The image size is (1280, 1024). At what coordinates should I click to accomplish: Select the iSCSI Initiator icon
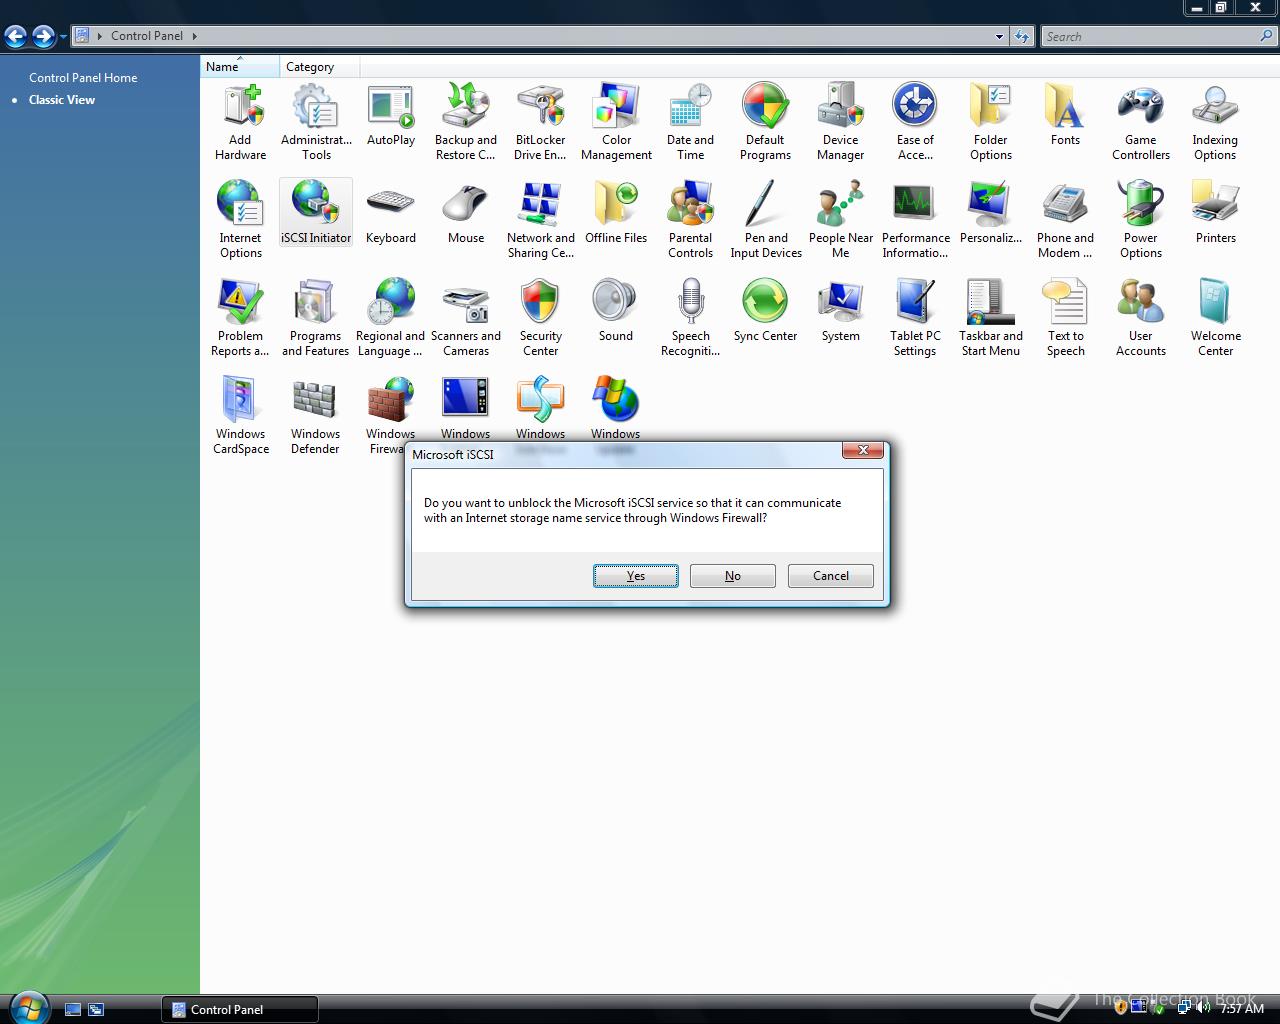(316, 212)
